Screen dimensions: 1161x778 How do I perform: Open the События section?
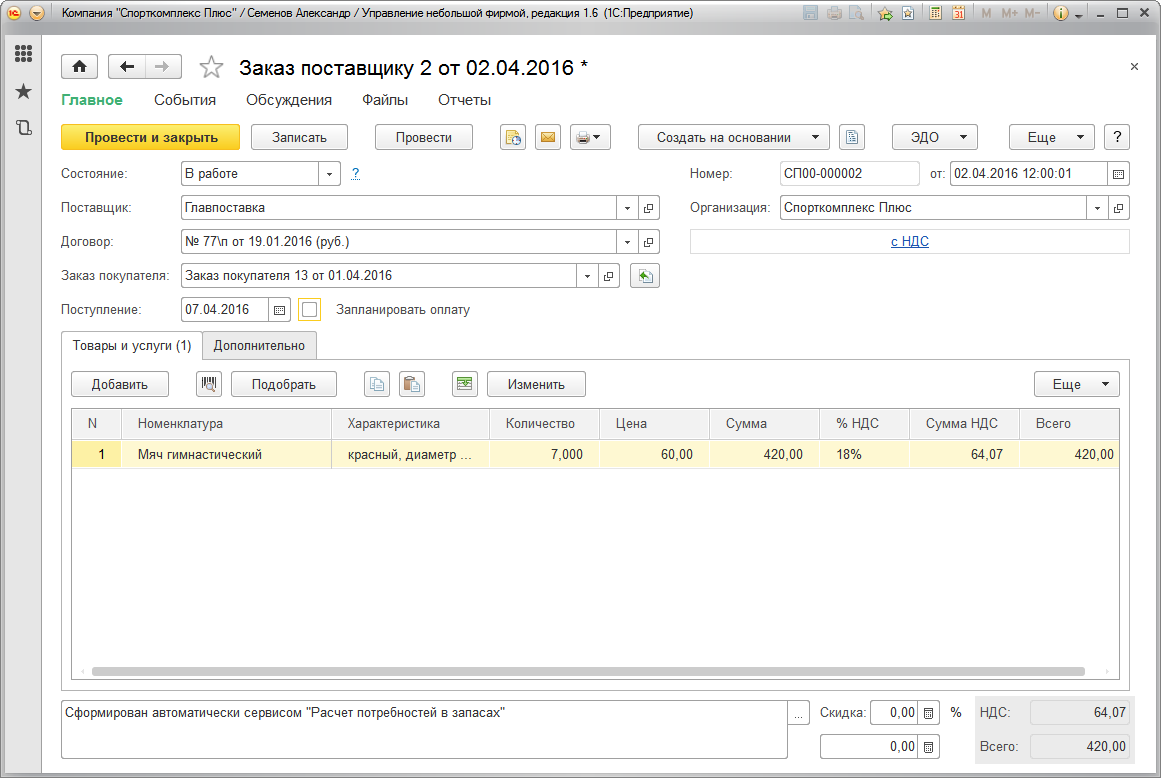click(x=185, y=100)
